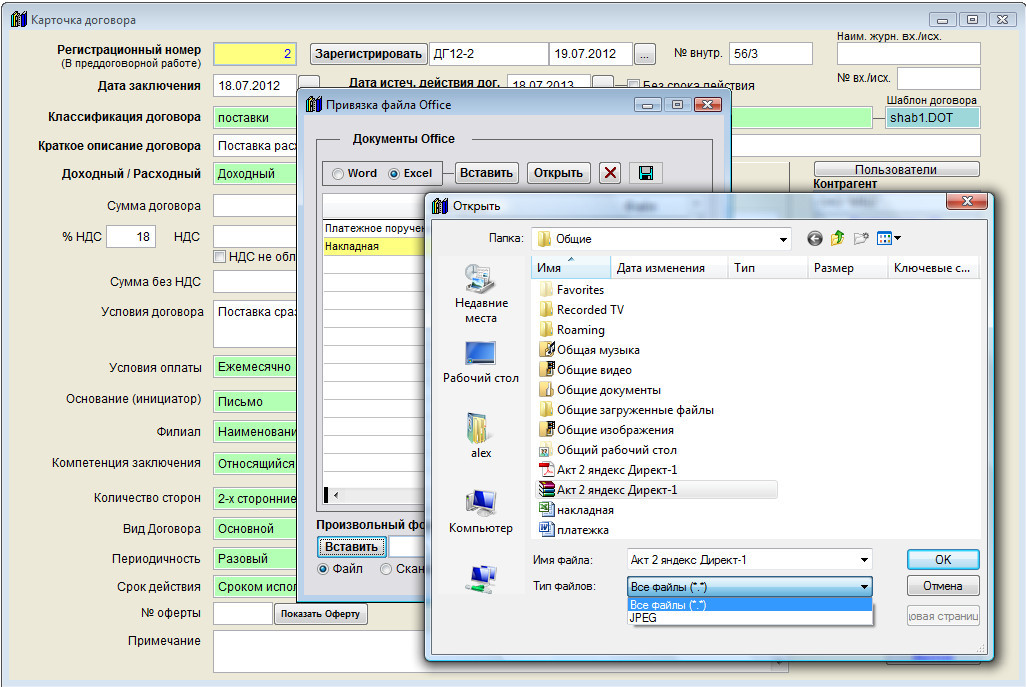Click the floppy disk save icon
1026x687 pixels.
tap(645, 173)
